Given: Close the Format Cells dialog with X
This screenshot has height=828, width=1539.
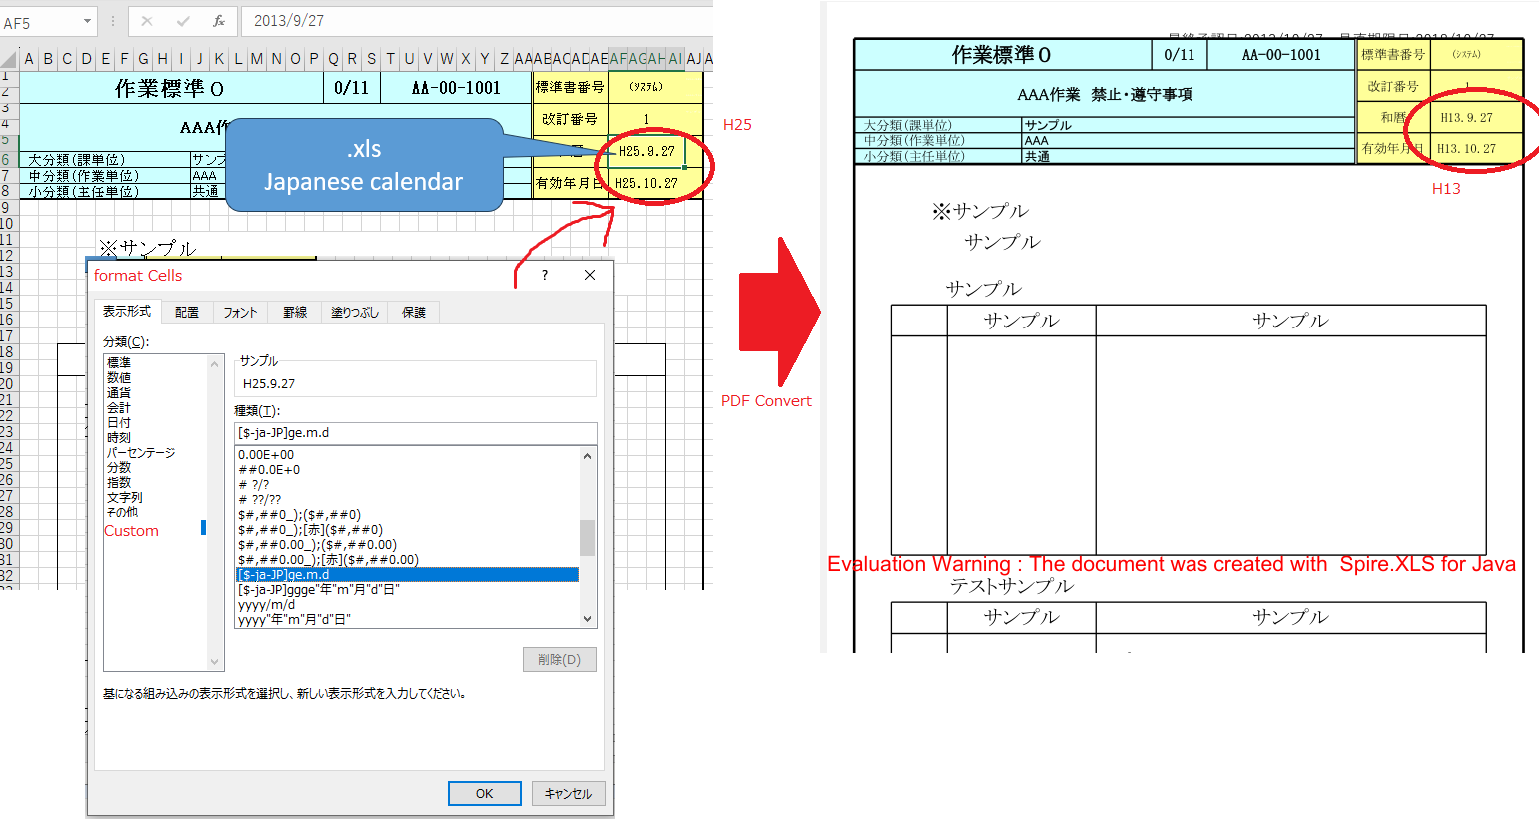Looking at the screenshot, I should click(x=590, y=275).
